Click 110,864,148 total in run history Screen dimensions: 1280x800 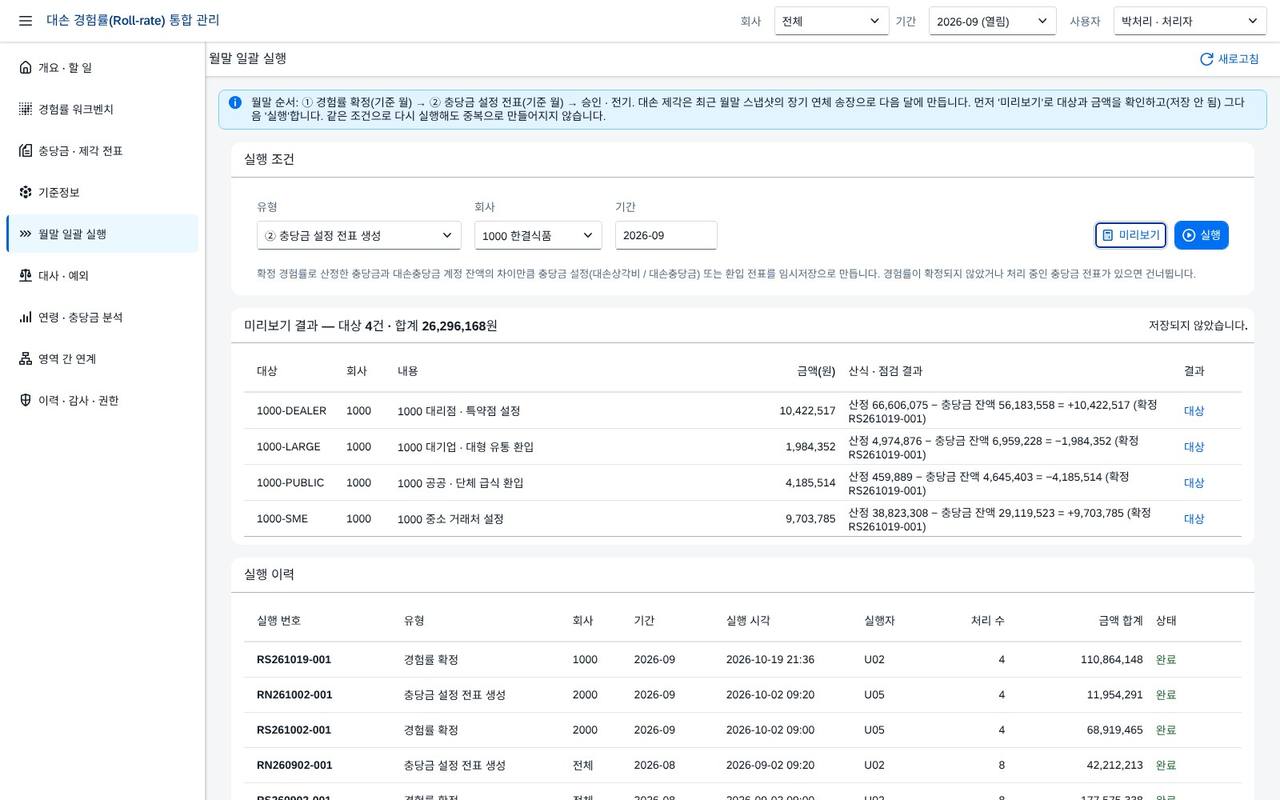[x=1111, y=660]
